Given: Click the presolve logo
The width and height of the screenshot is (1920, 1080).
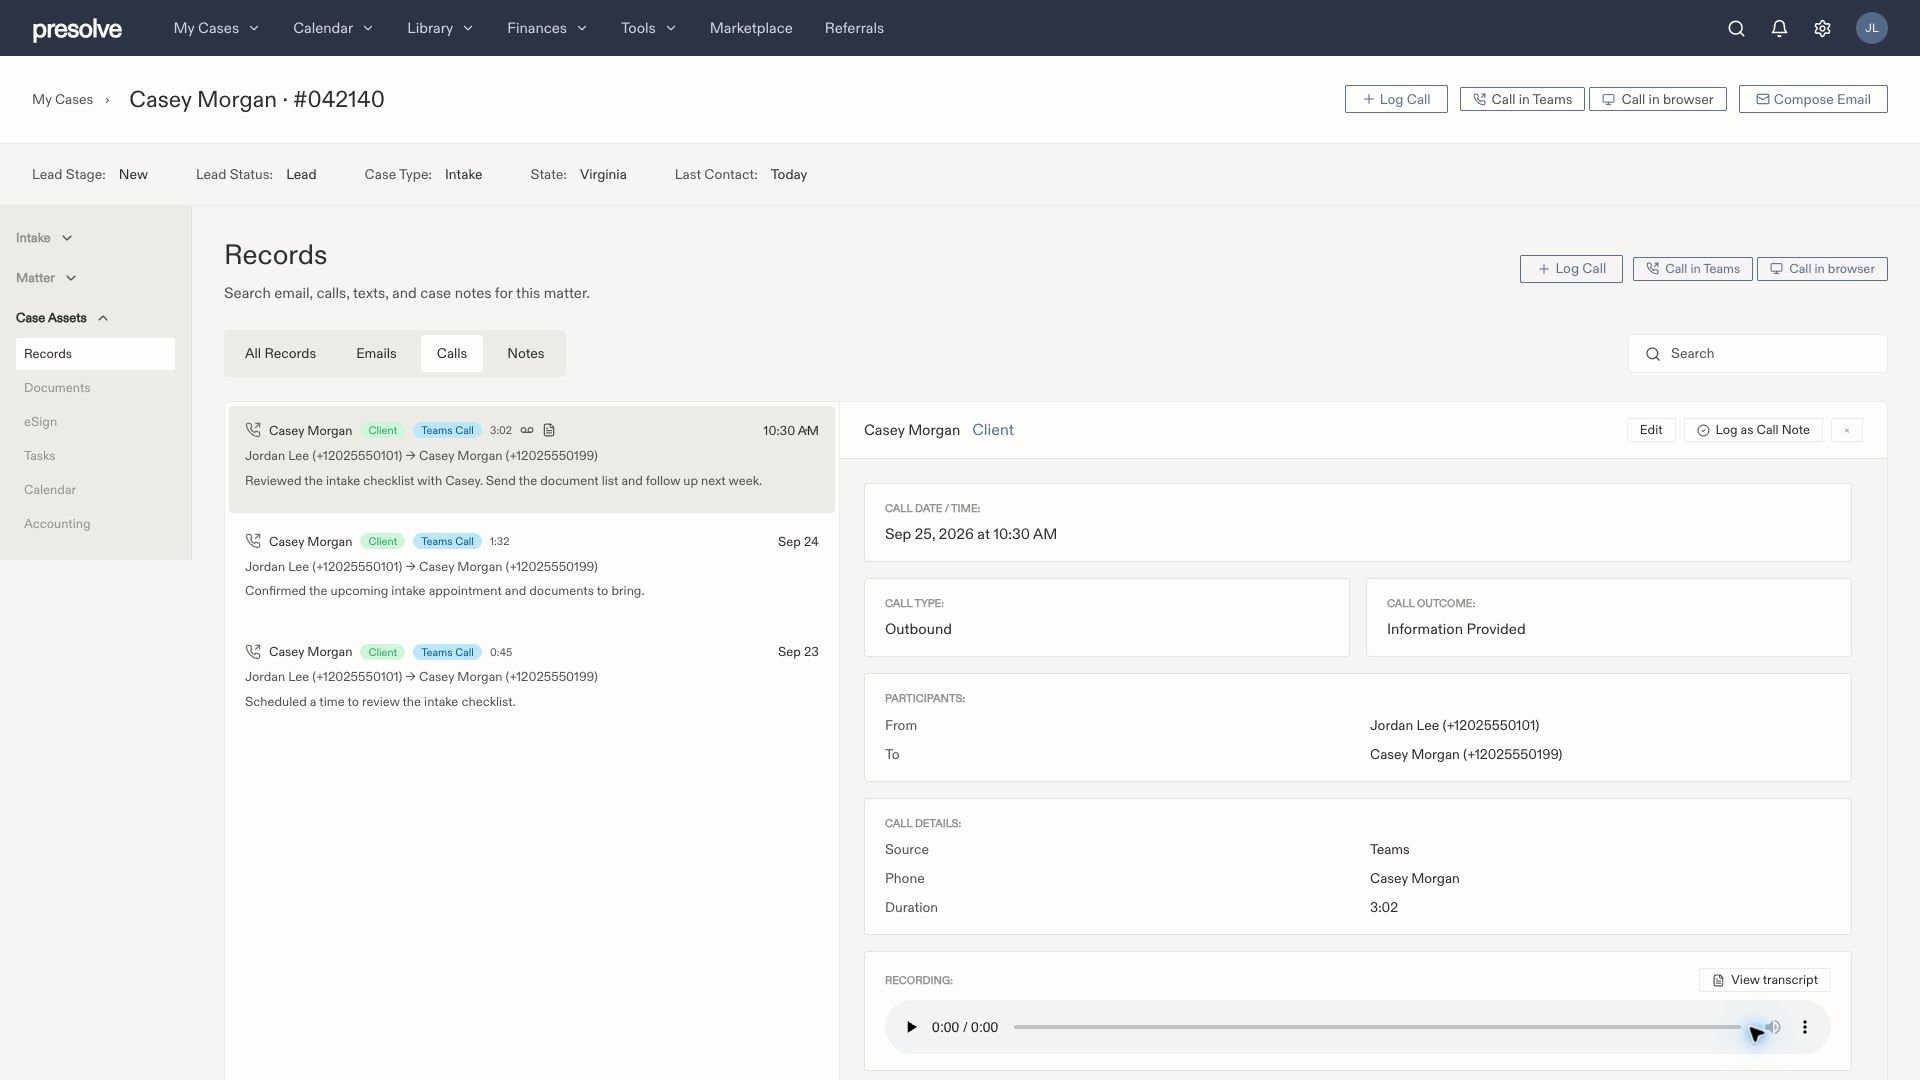Looking at the screenshot, I should point(77,29).
